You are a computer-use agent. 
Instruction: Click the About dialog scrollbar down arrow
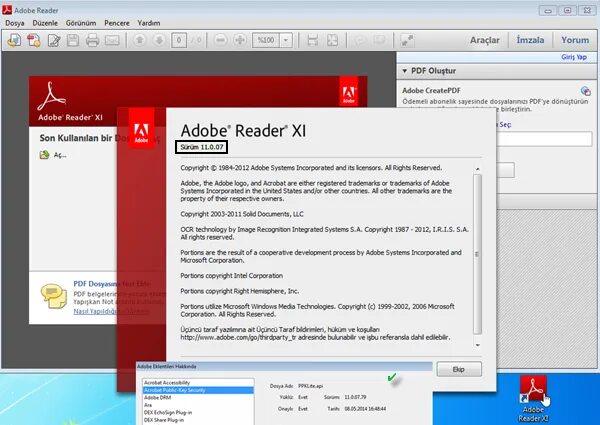(477, 345)
